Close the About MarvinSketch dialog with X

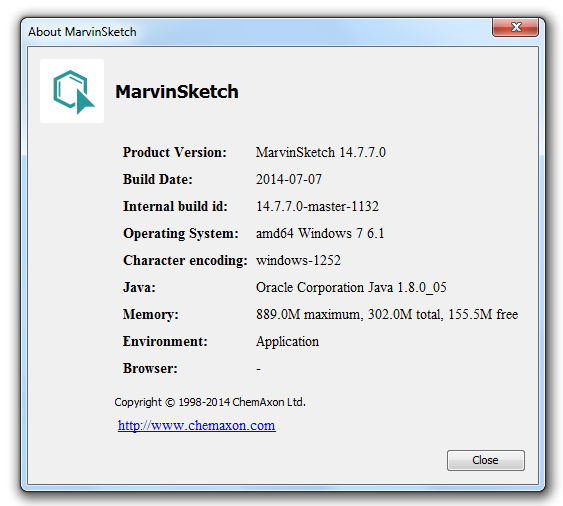coord(515,27)
